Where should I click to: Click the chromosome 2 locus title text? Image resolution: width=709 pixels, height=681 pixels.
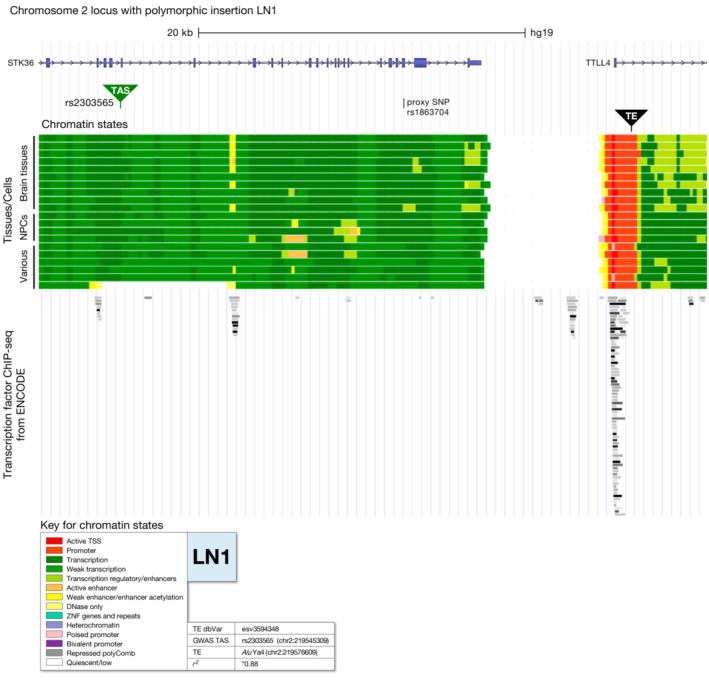pos(143,10)
